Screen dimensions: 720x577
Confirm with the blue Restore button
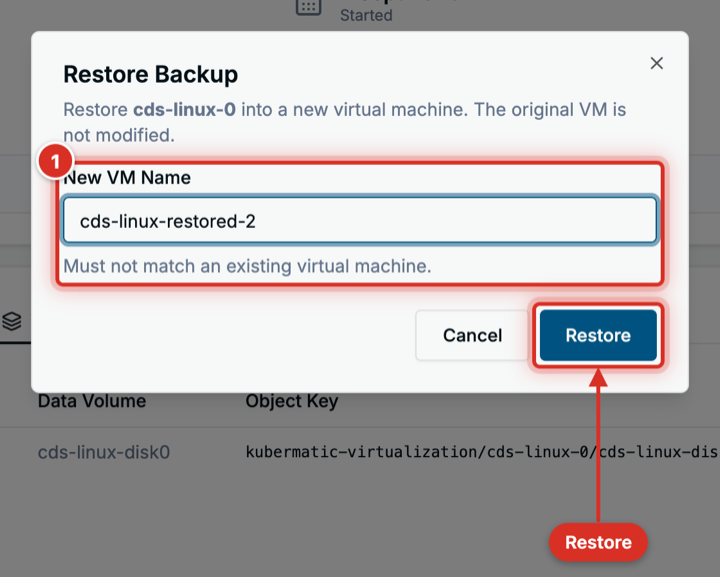click(598, 335)
